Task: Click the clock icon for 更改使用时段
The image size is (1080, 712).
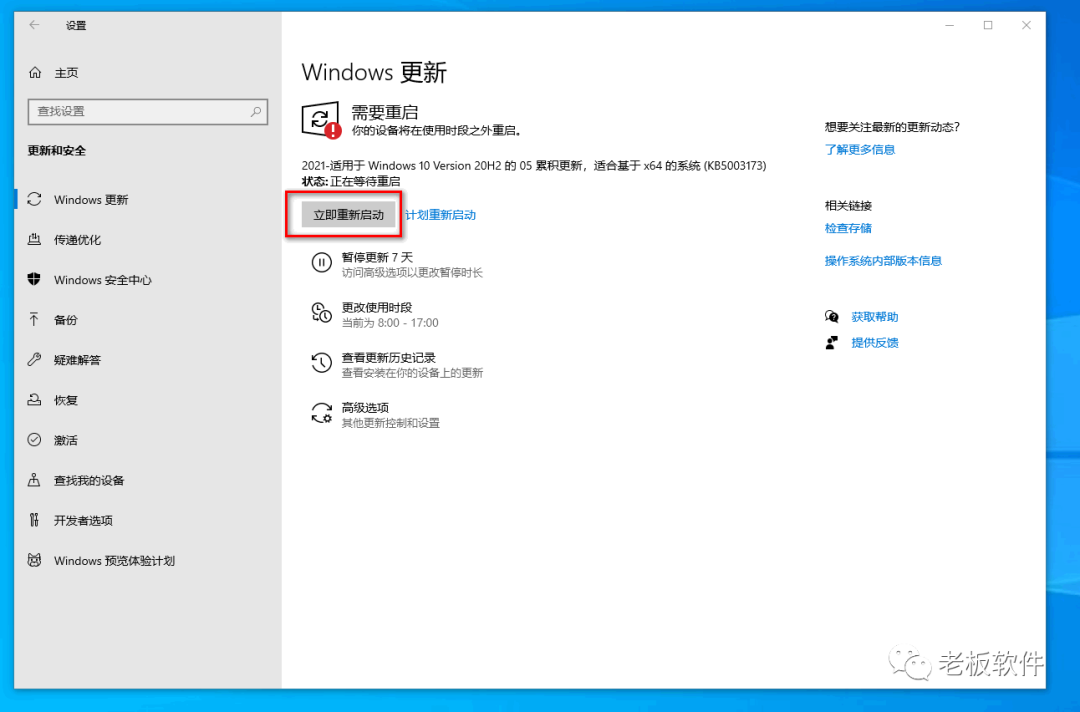Action: (322, 313)
